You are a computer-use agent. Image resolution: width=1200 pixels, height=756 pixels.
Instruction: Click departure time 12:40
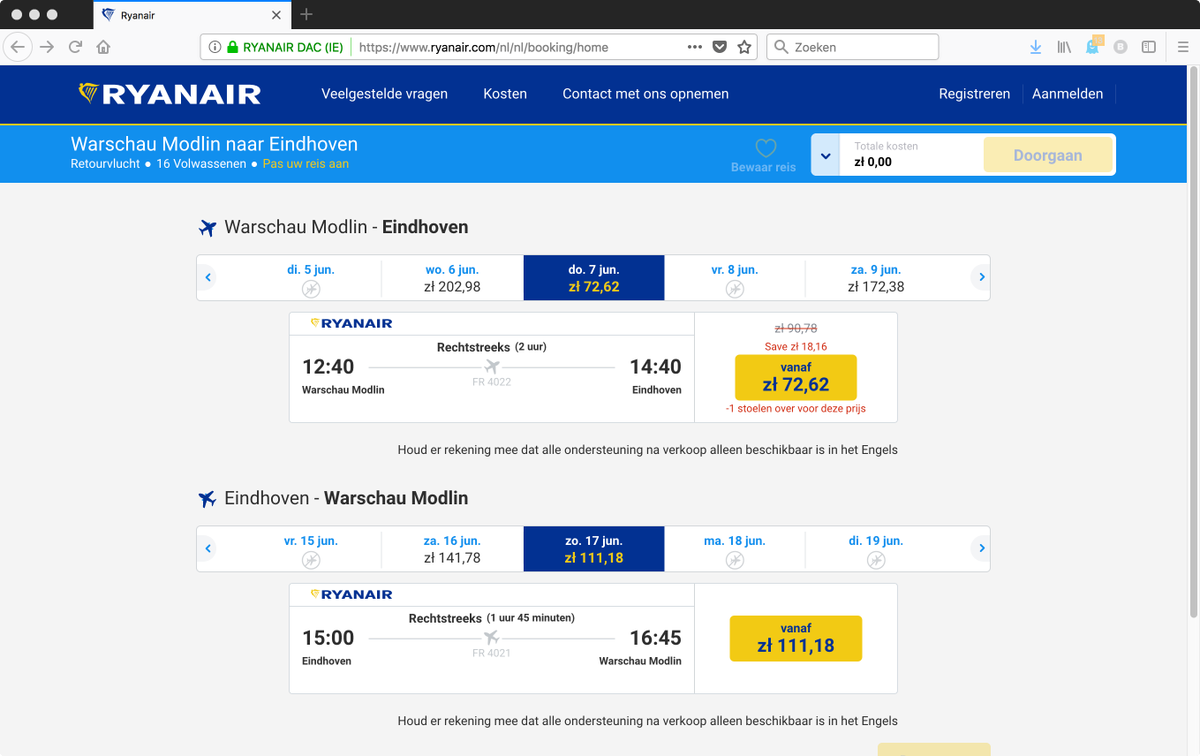click(x=328, y=367)
